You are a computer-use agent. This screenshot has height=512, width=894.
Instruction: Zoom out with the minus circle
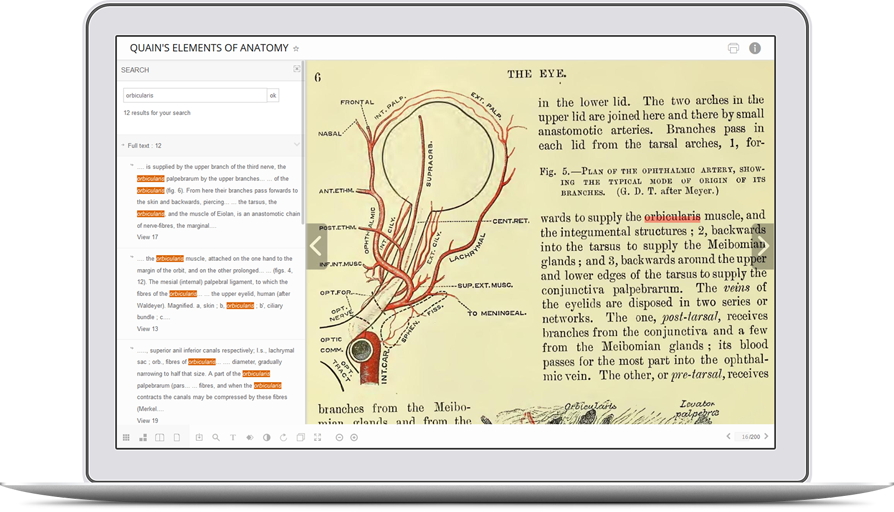[339, 437]
